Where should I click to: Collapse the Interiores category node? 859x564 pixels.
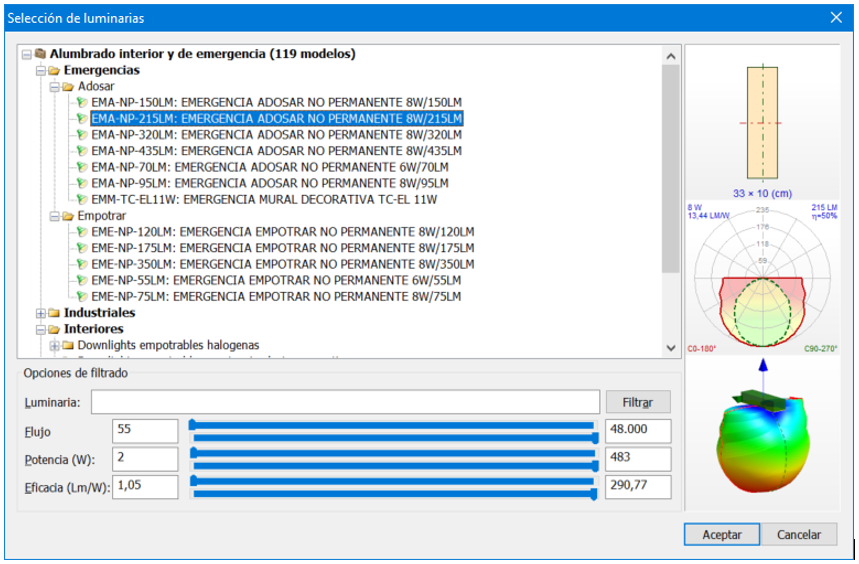40,329
